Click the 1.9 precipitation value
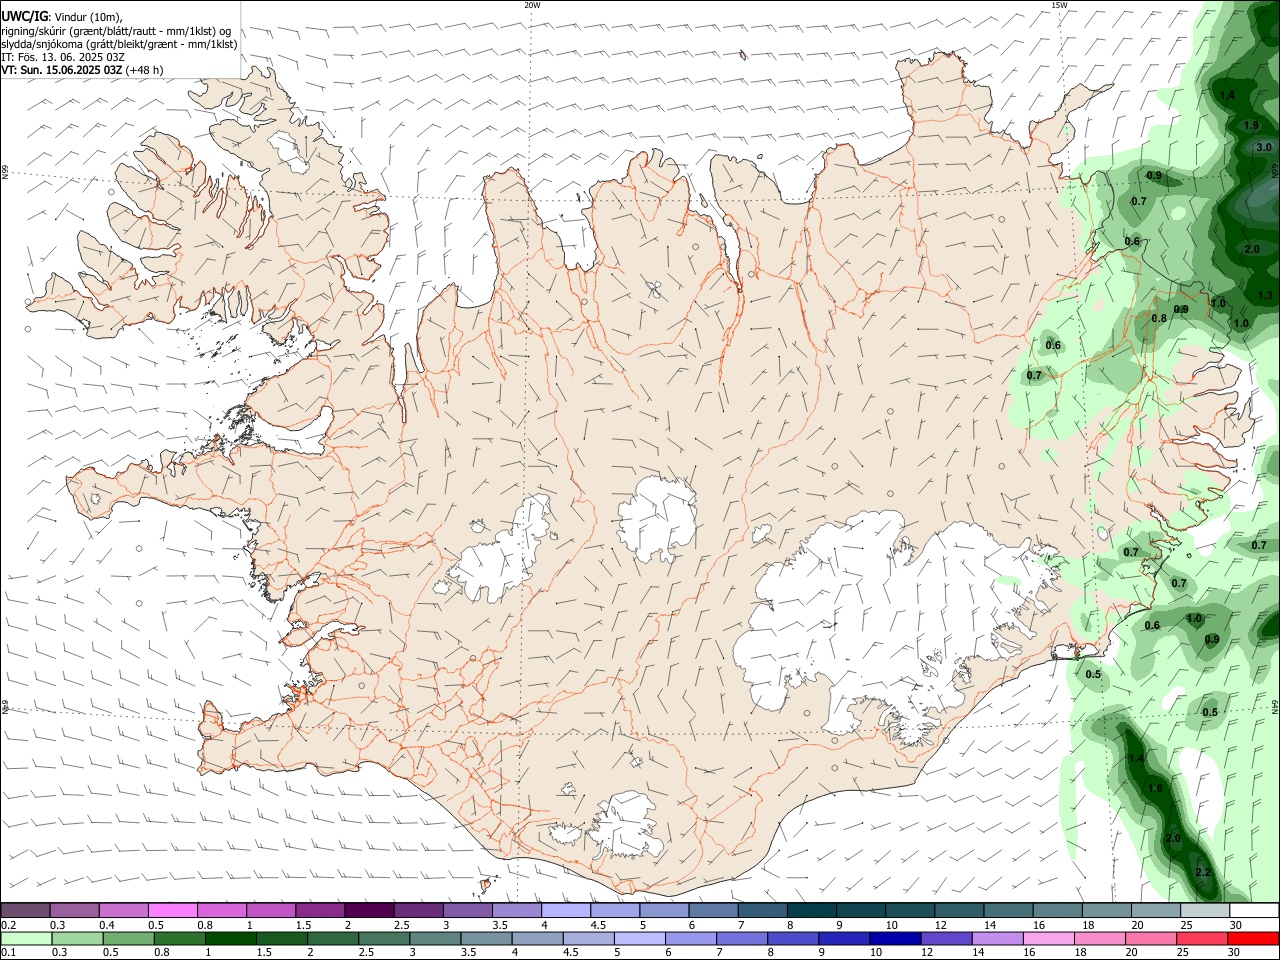1280x960 pixels. 1251,125
